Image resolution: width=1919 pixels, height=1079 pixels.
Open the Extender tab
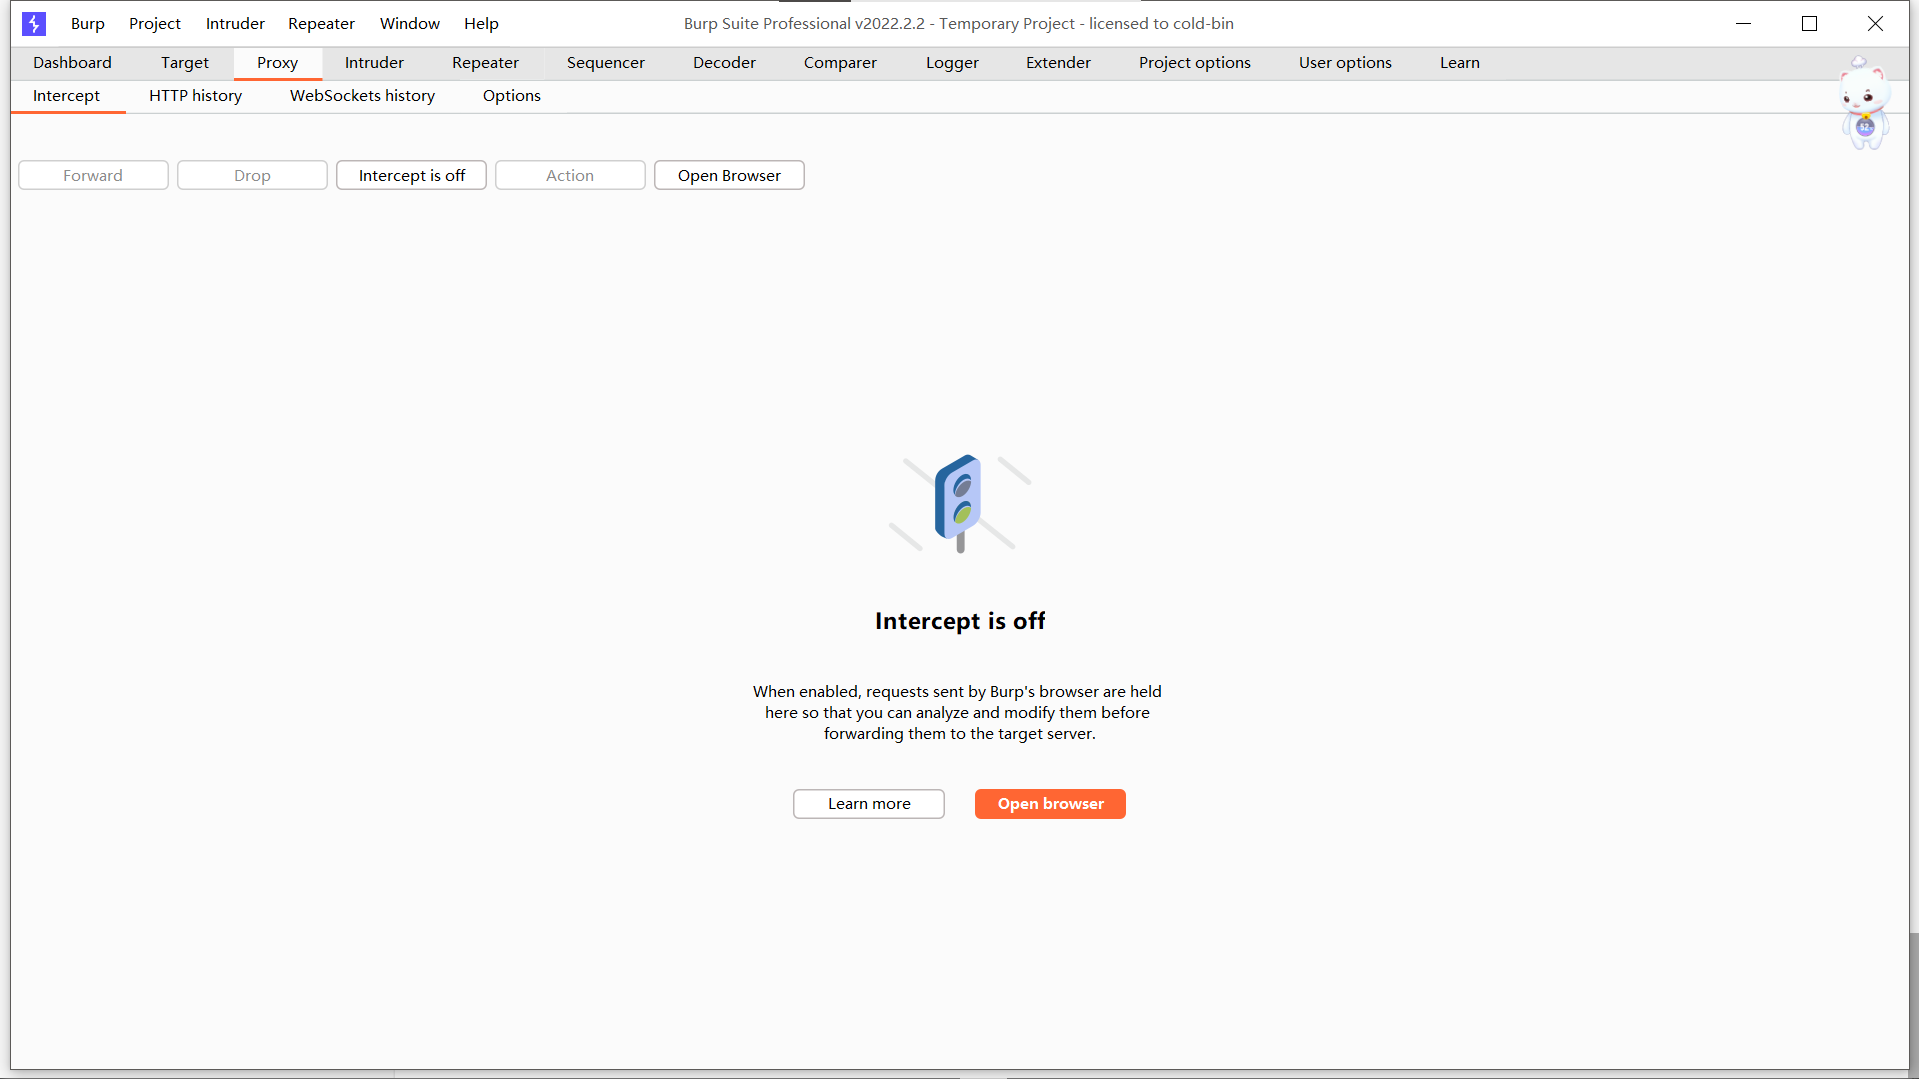[1058, 62]
